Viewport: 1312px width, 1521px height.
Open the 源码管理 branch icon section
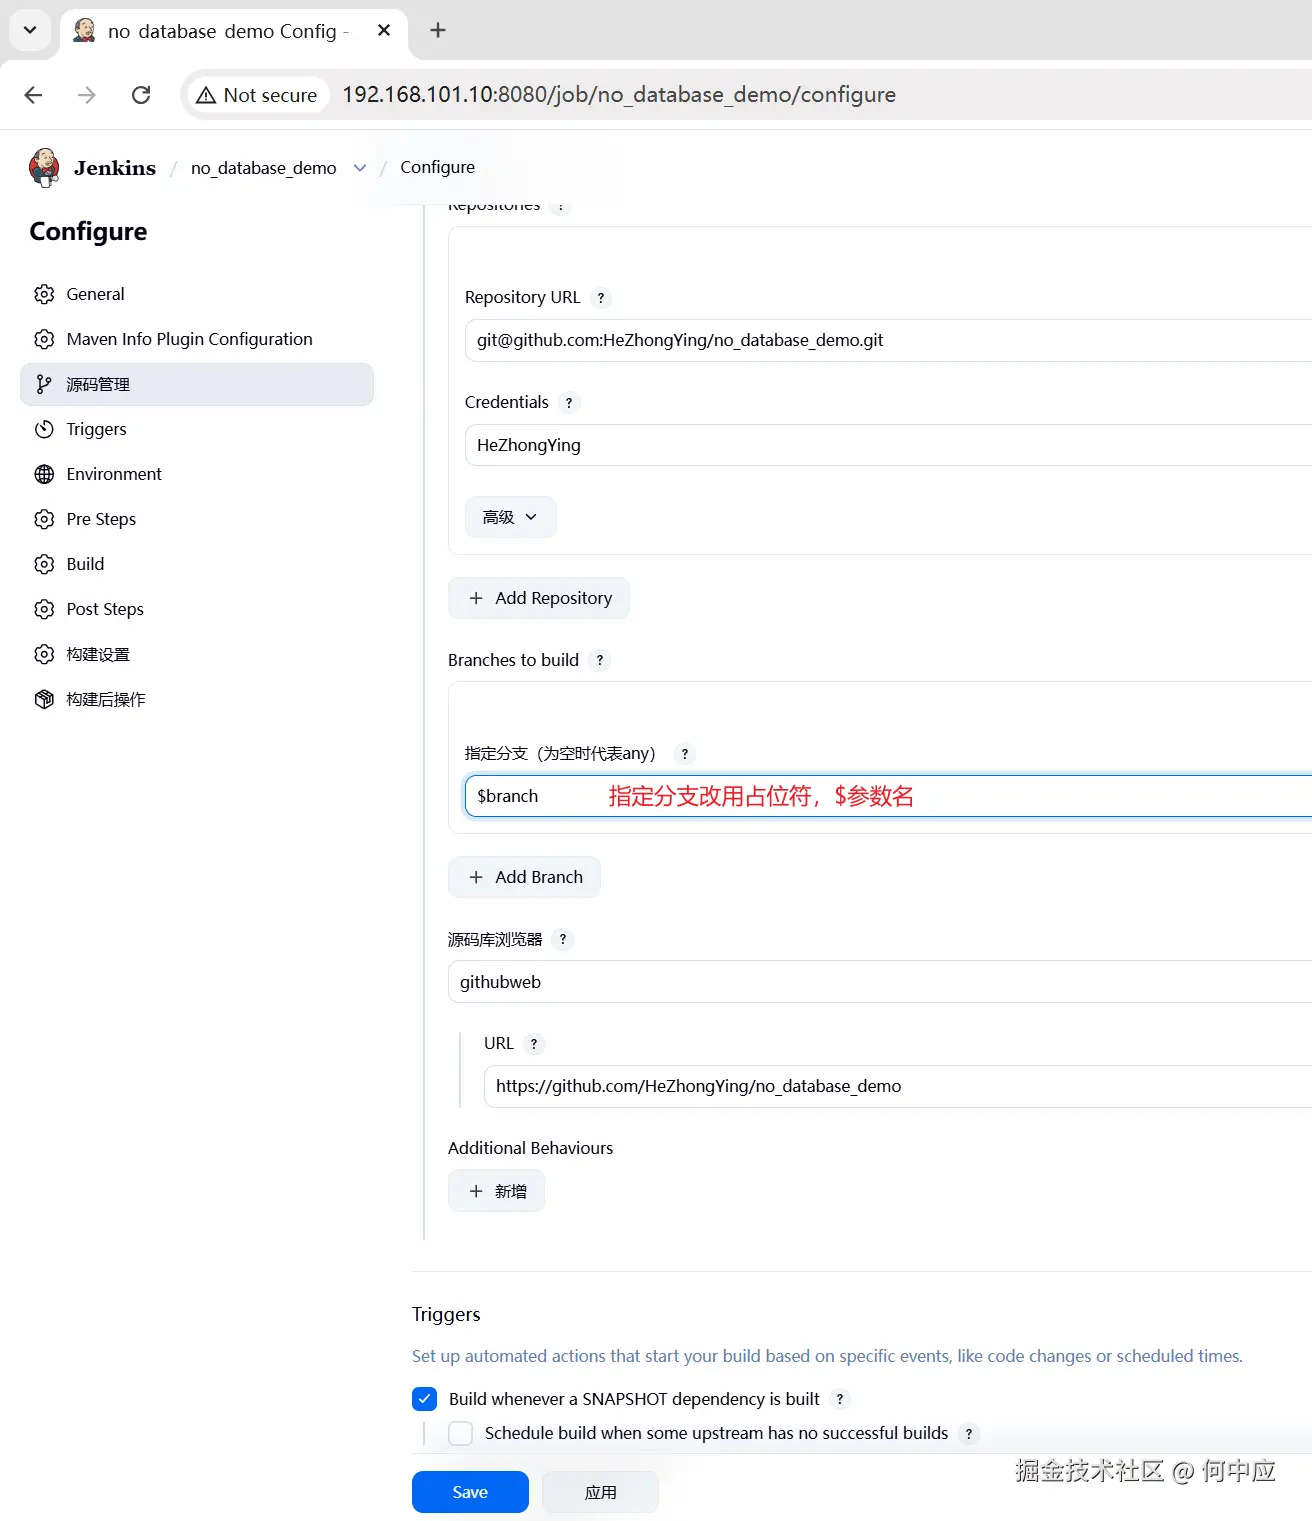click(44, 385)
